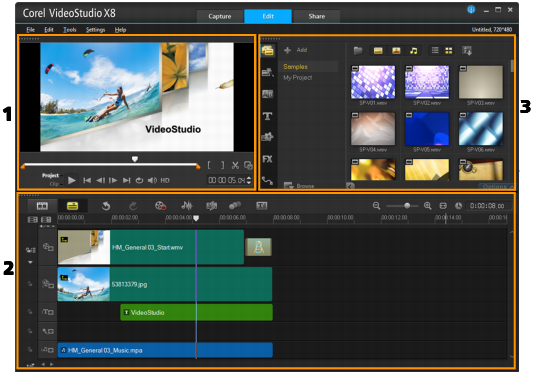Open the Track Motion icon

[235, 205]
